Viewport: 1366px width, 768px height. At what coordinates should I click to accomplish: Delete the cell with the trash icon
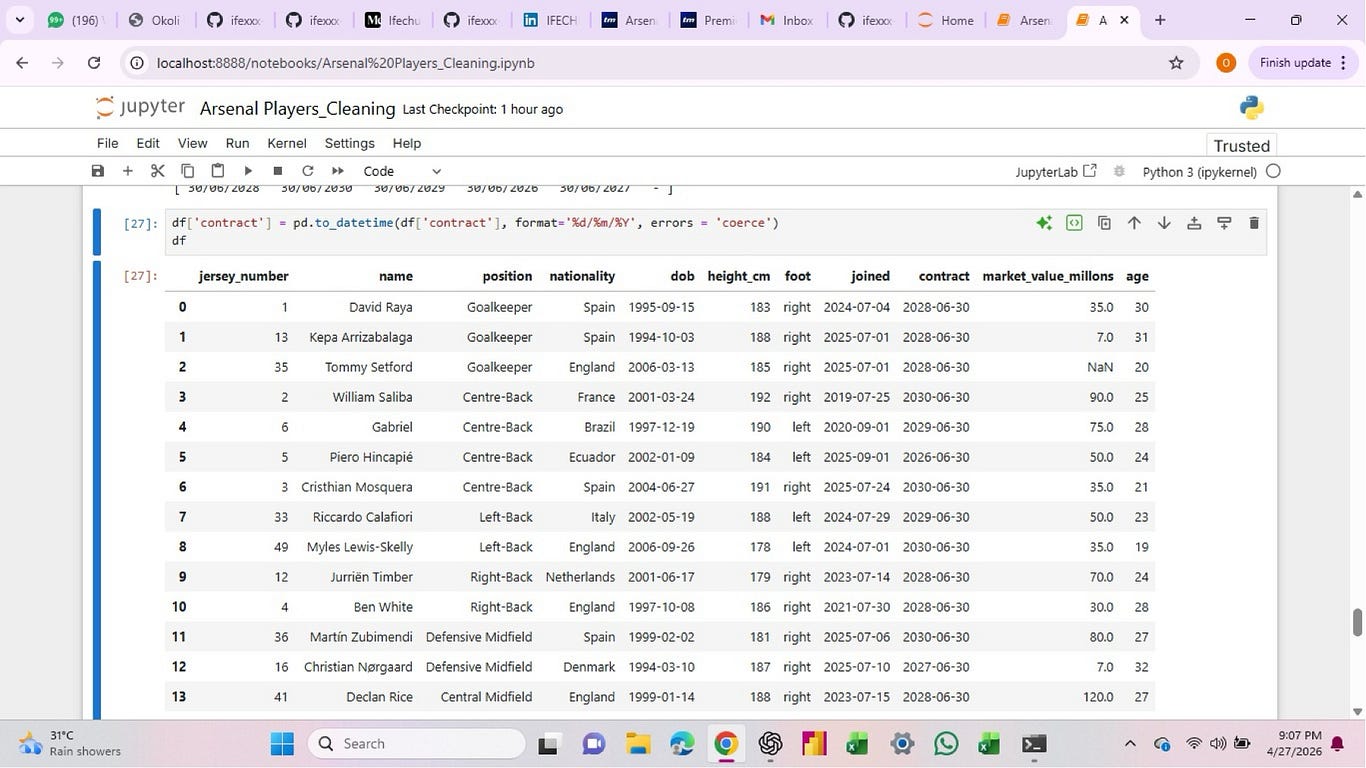click(x=1254, y=223)
